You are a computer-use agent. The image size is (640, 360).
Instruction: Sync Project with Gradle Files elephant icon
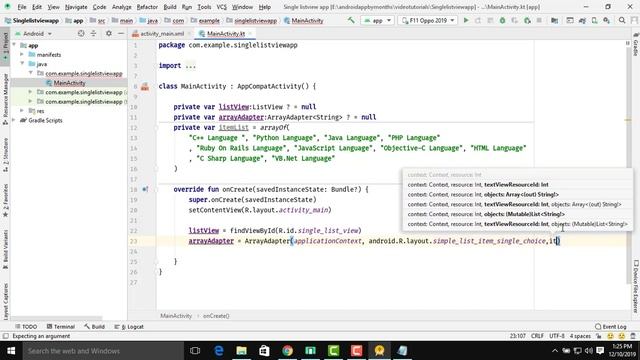click(582, 20)
